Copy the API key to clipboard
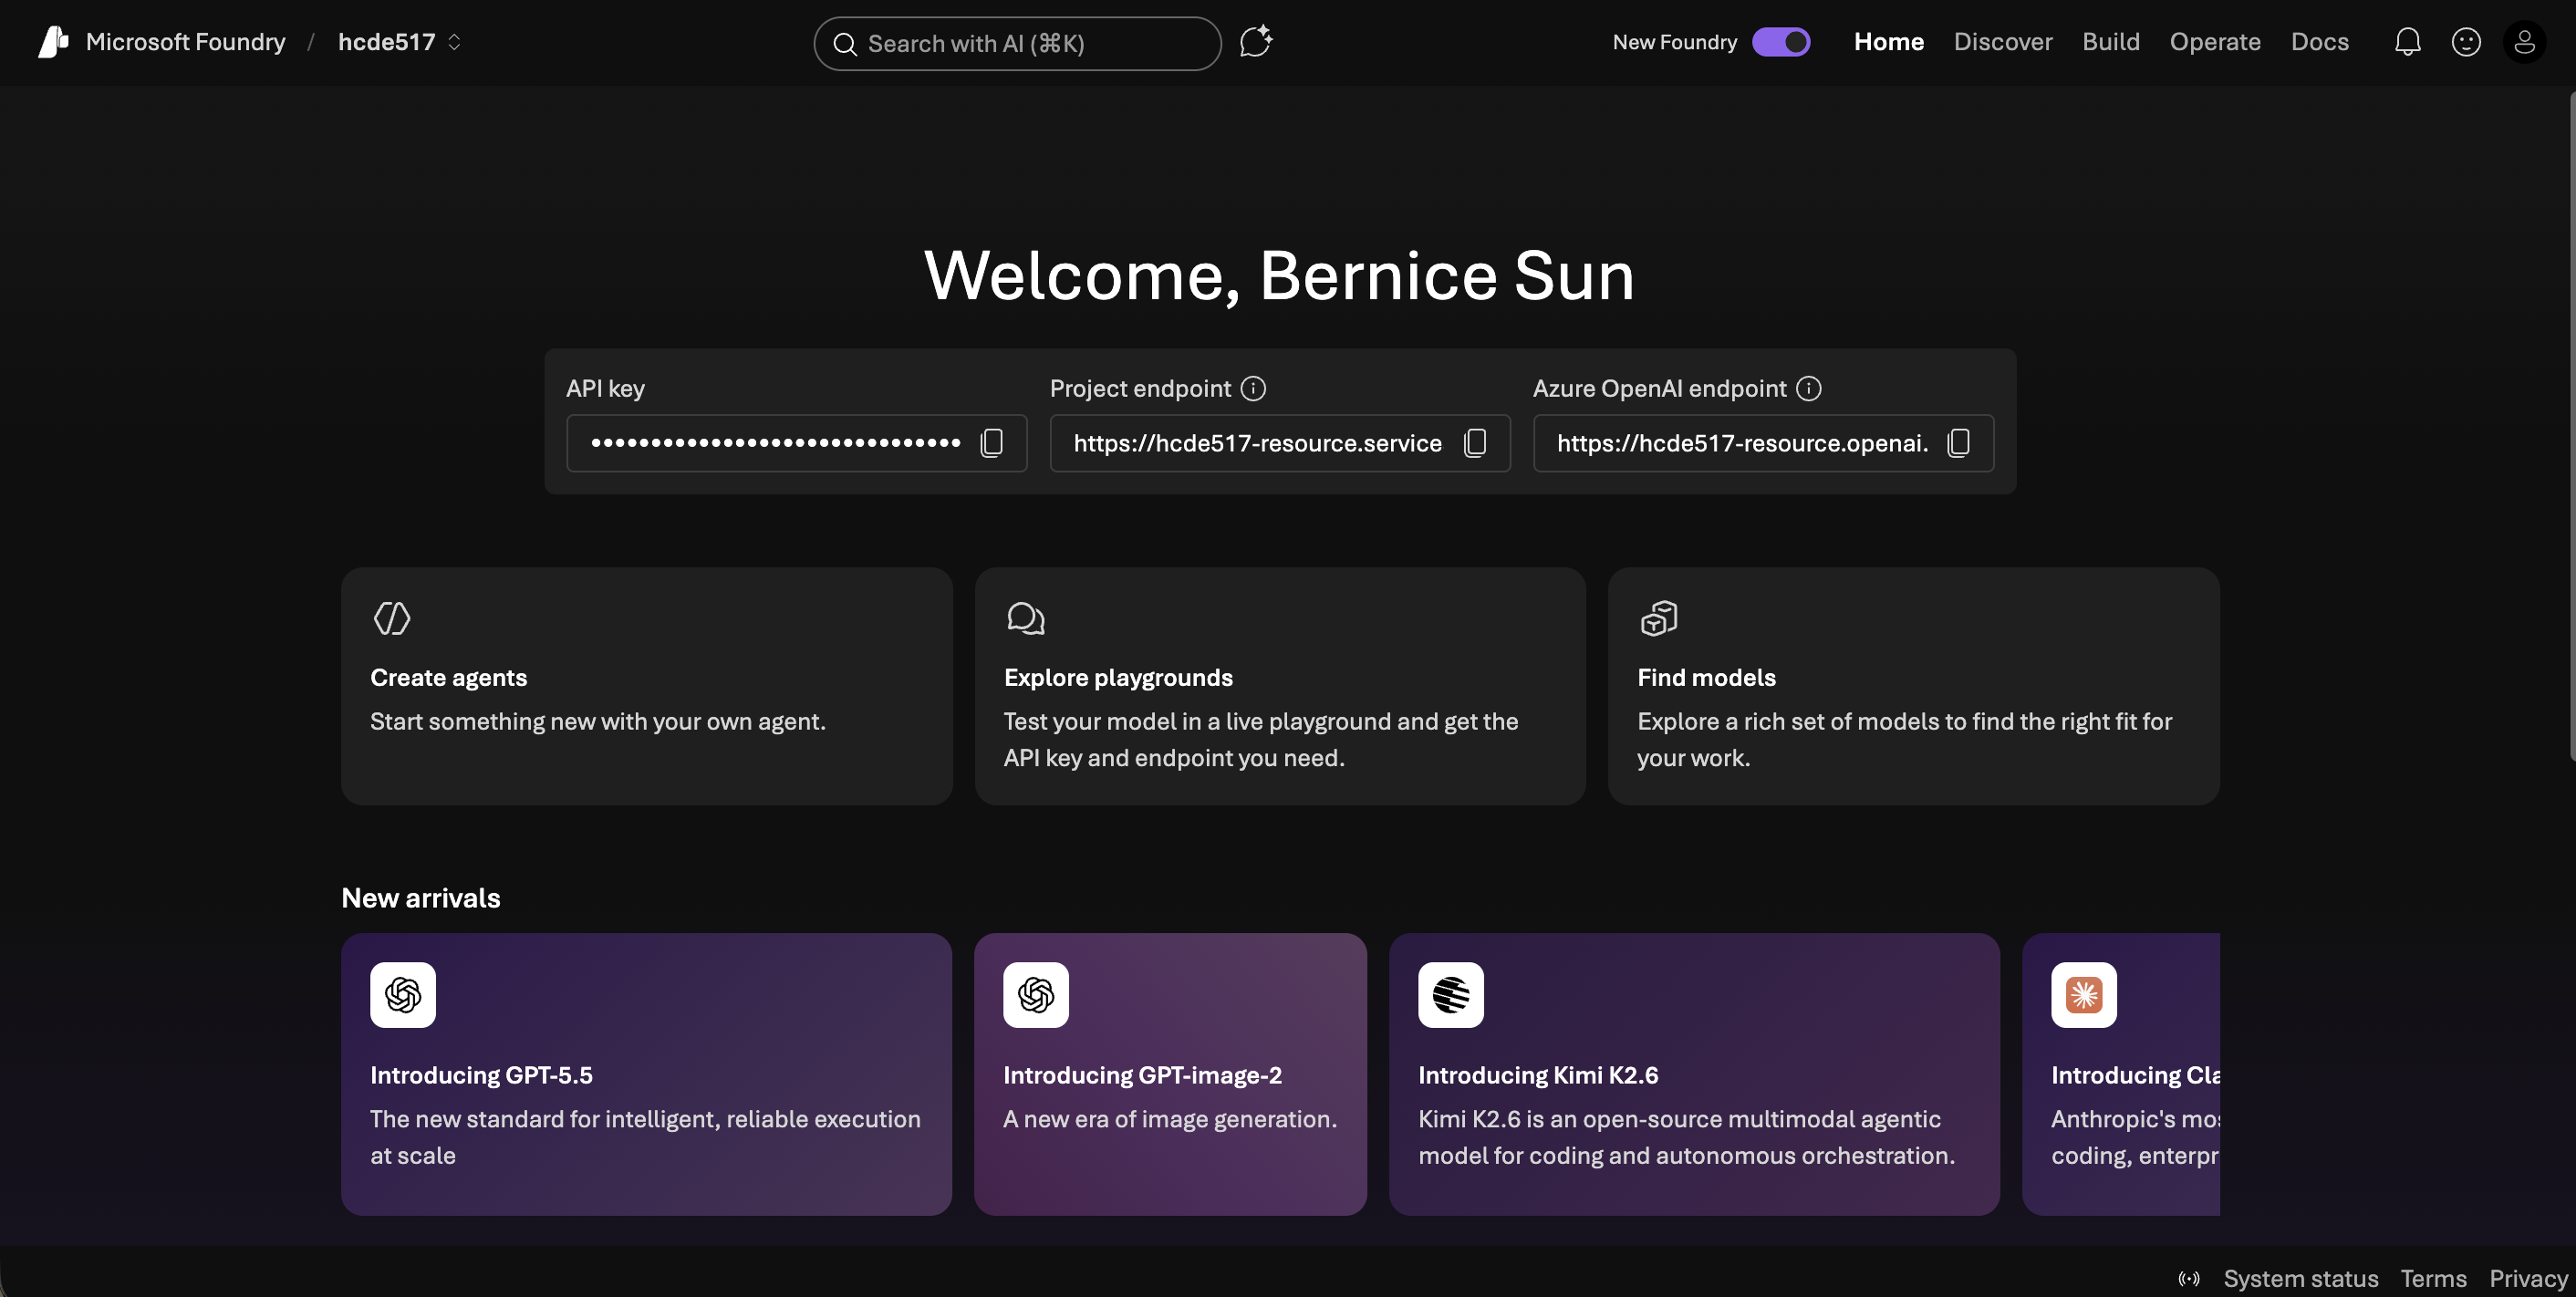 (991, 443)
